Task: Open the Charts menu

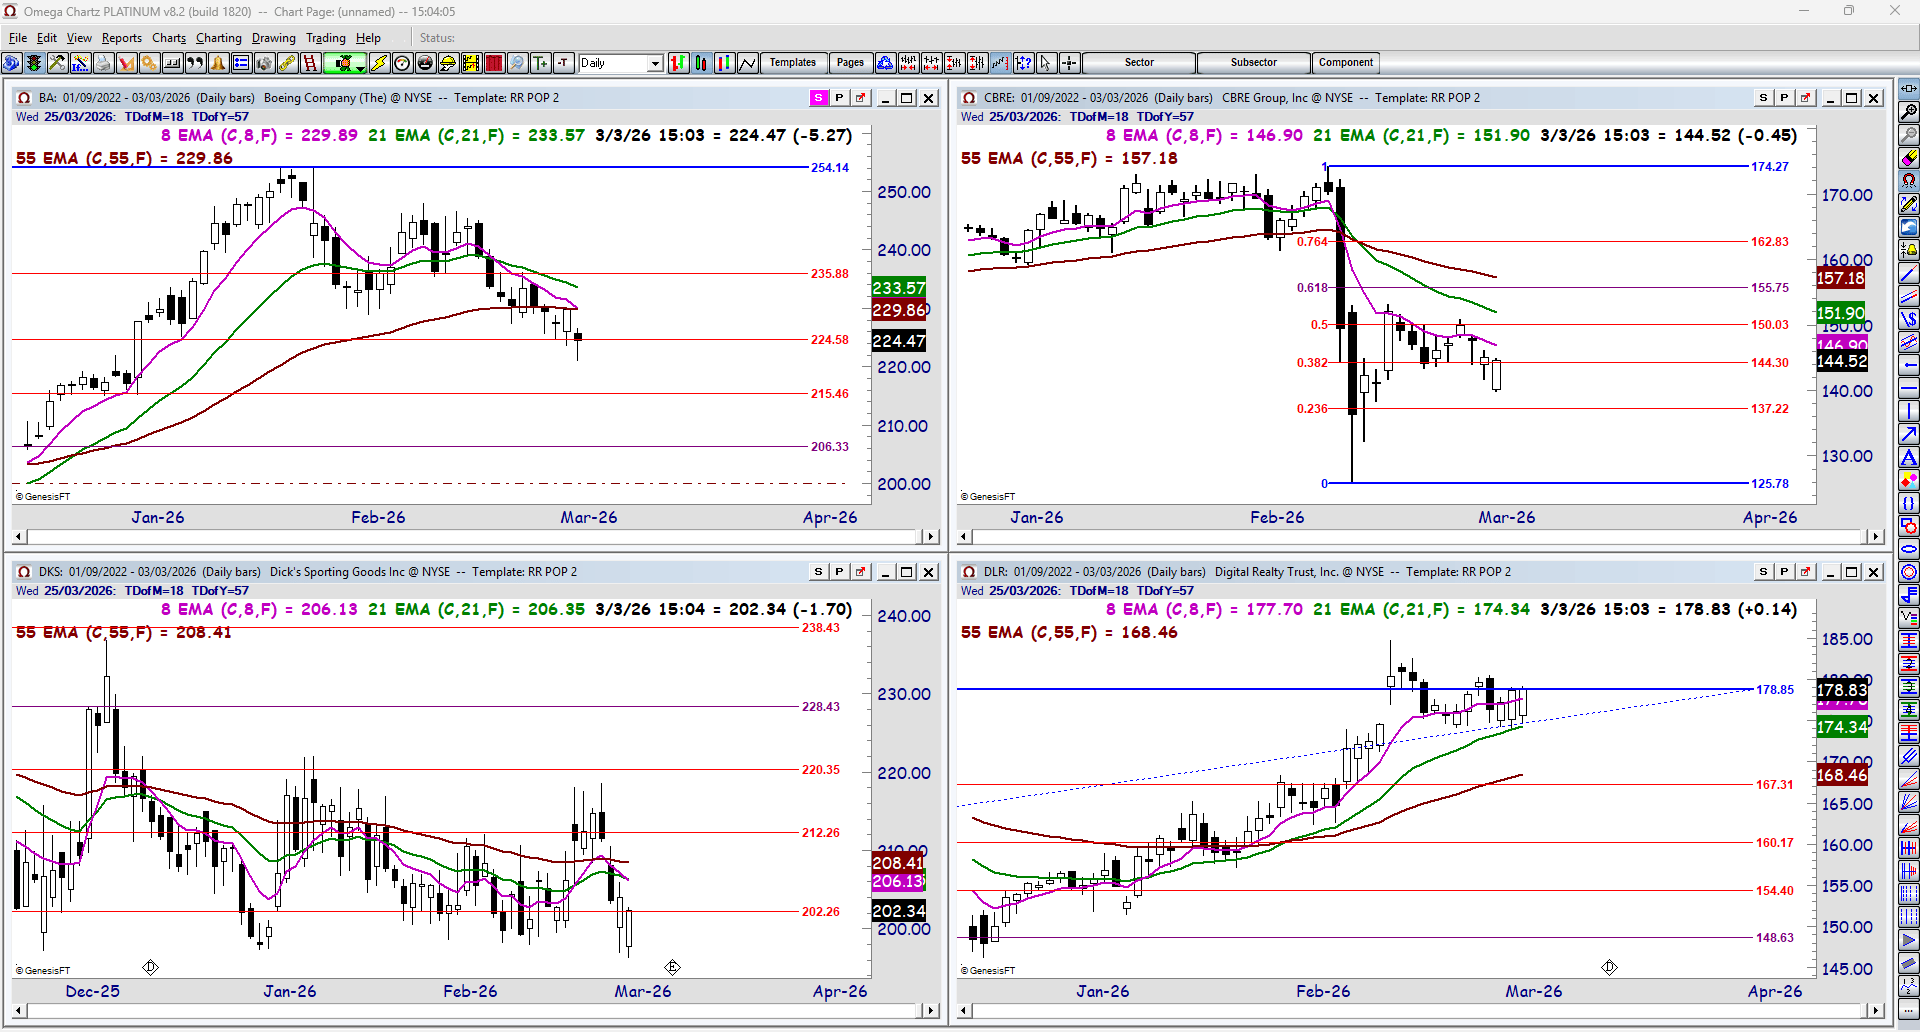Action: coord(169,38)
